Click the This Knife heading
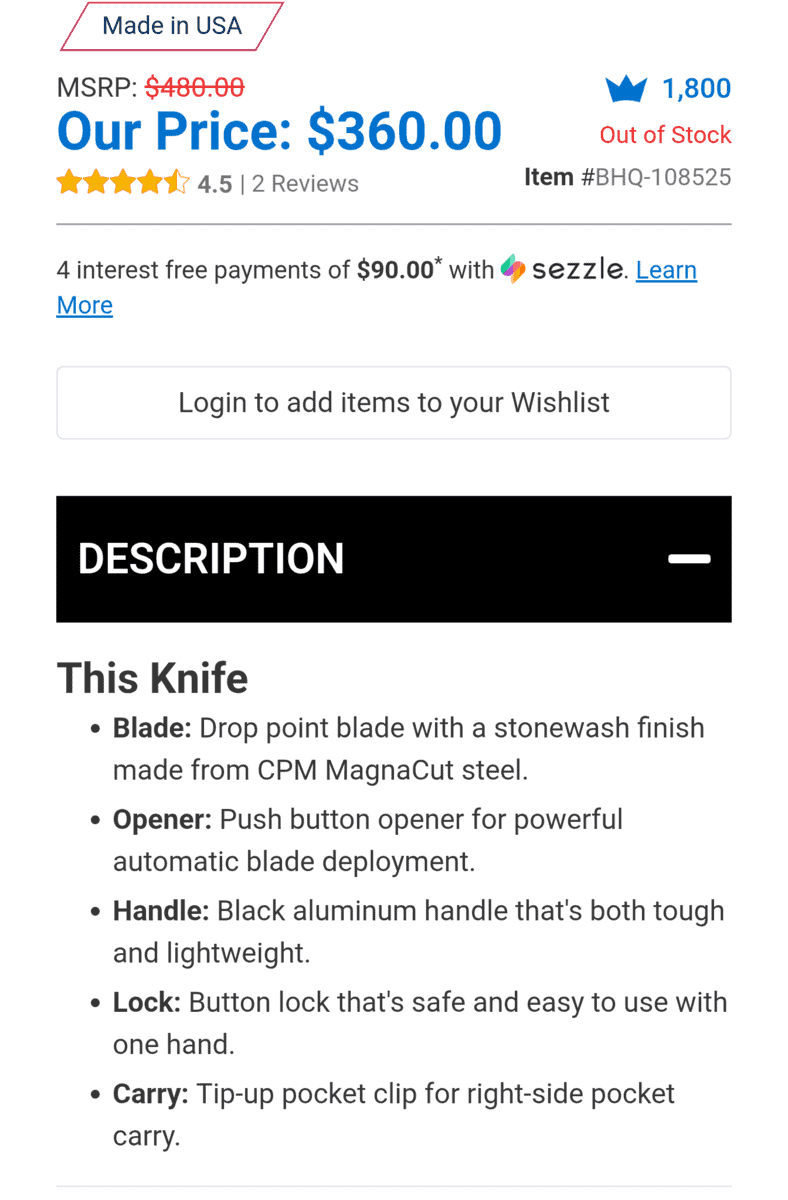The height and width of the screenshot is (1200, 788). [x=152, y=678]
